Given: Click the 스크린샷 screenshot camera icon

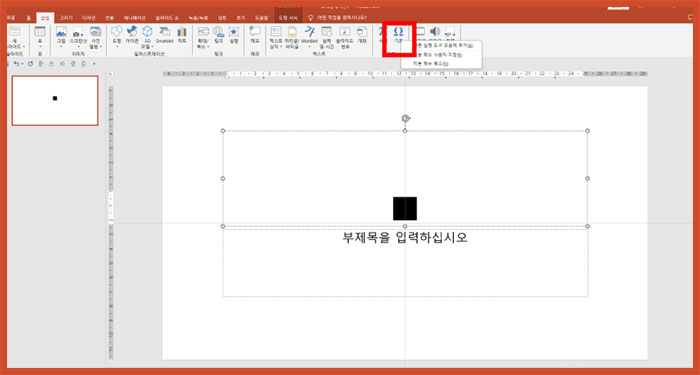Looking at the screenshot, I should tap(78, 32).
